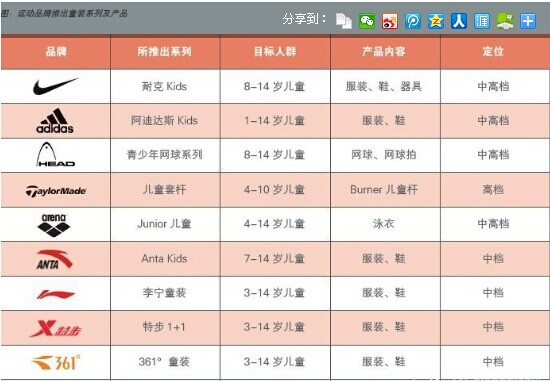This screenshot has height=381, width=550.
Task: Click the ANTA logo
Action: [54, 259]
